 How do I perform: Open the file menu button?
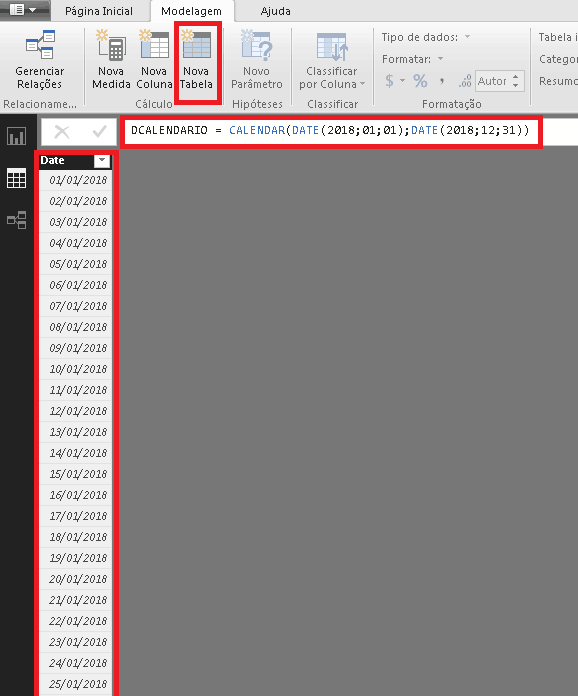[x=23, y=9]
